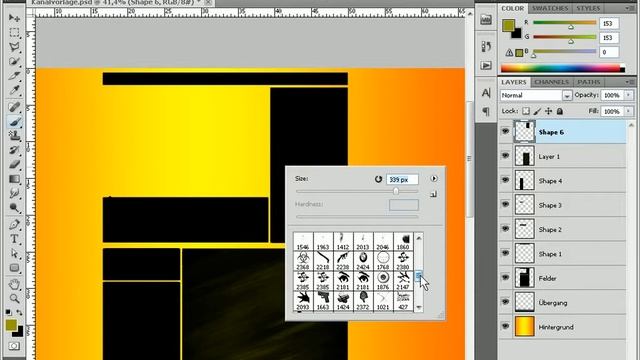Select the Type tool
The height and width of the screenshot is (360, 640).
[x=14, y=239]
